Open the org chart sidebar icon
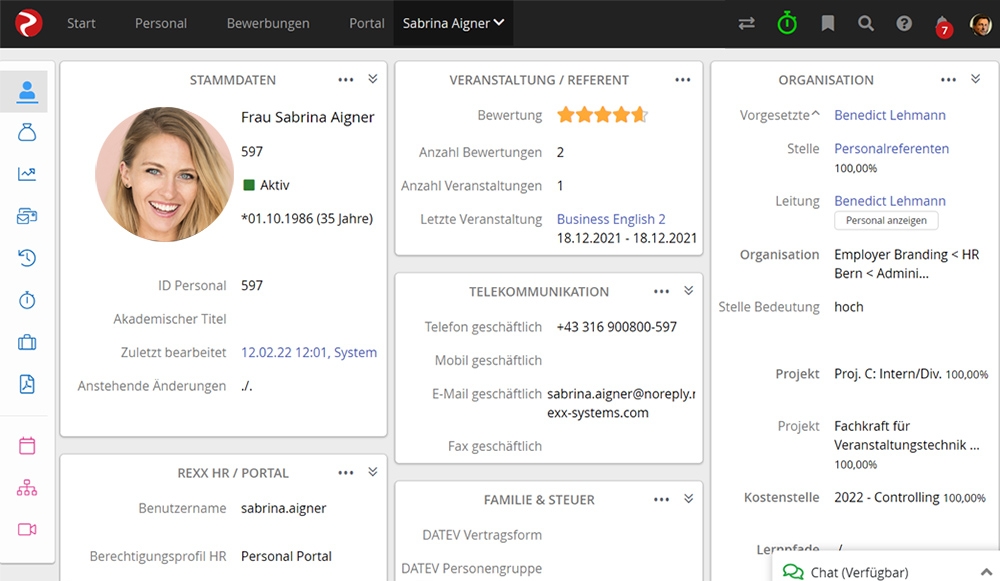Screen dimensions: 1000x581 (27, 488)
